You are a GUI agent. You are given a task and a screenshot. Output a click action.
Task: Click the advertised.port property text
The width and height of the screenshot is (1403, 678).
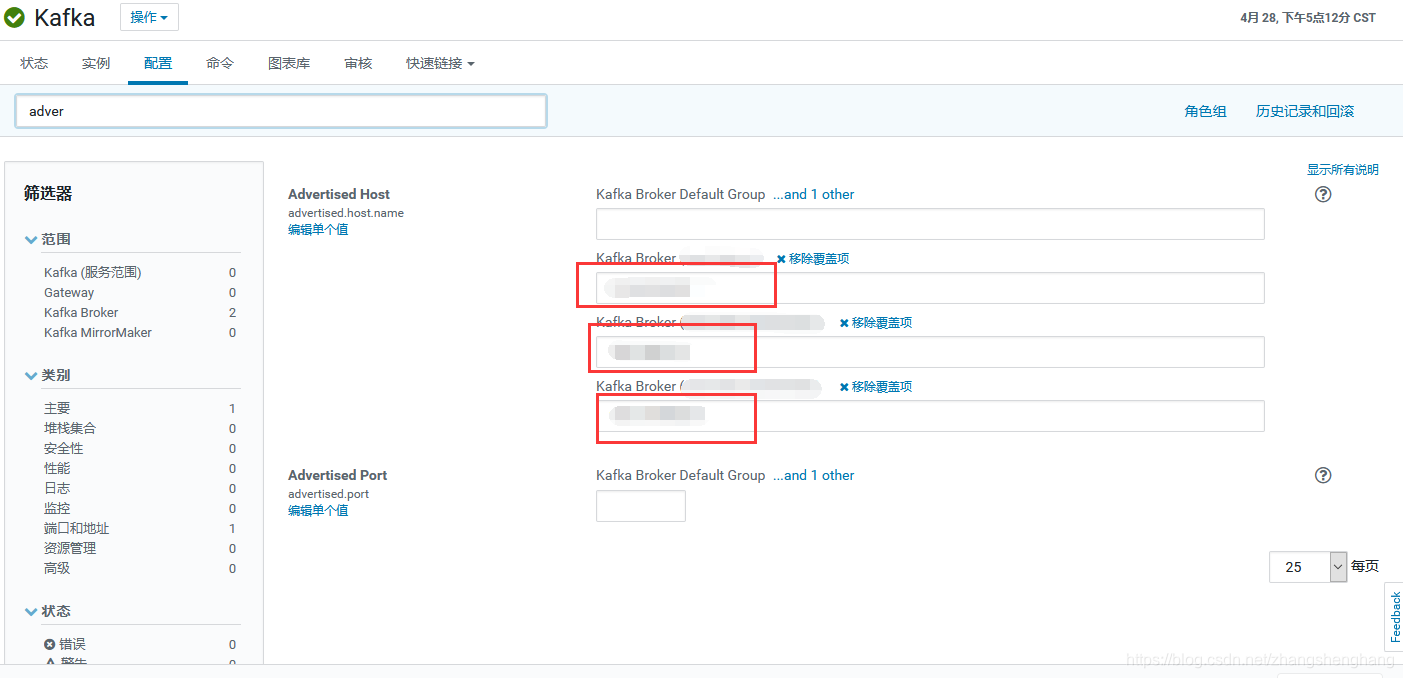(x=329, y=494)
